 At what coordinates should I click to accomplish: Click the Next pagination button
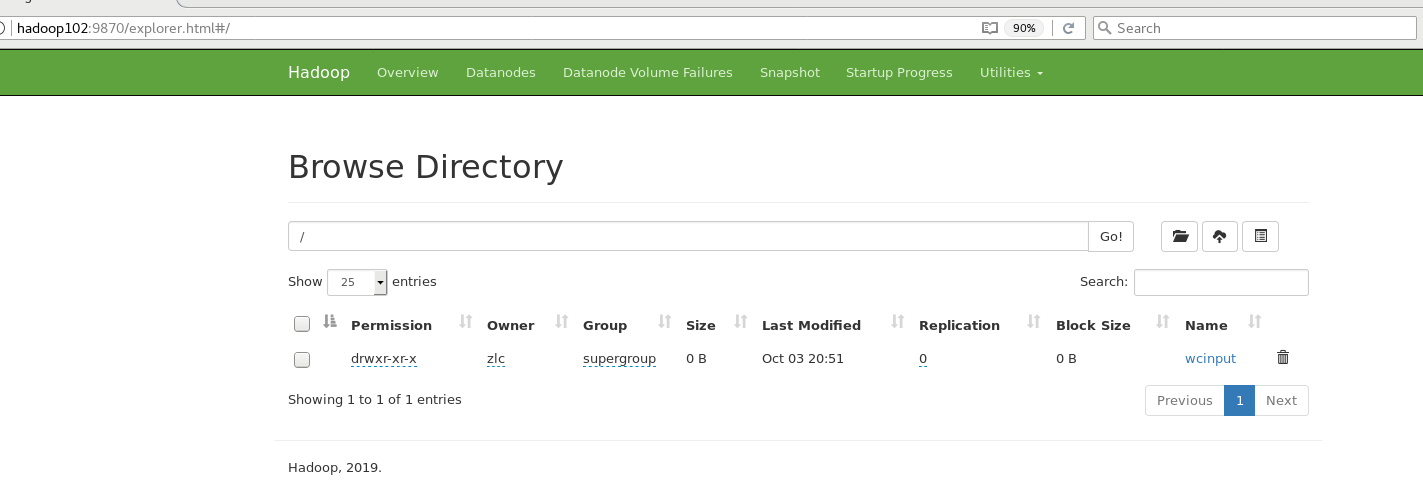click(1281, 400)
